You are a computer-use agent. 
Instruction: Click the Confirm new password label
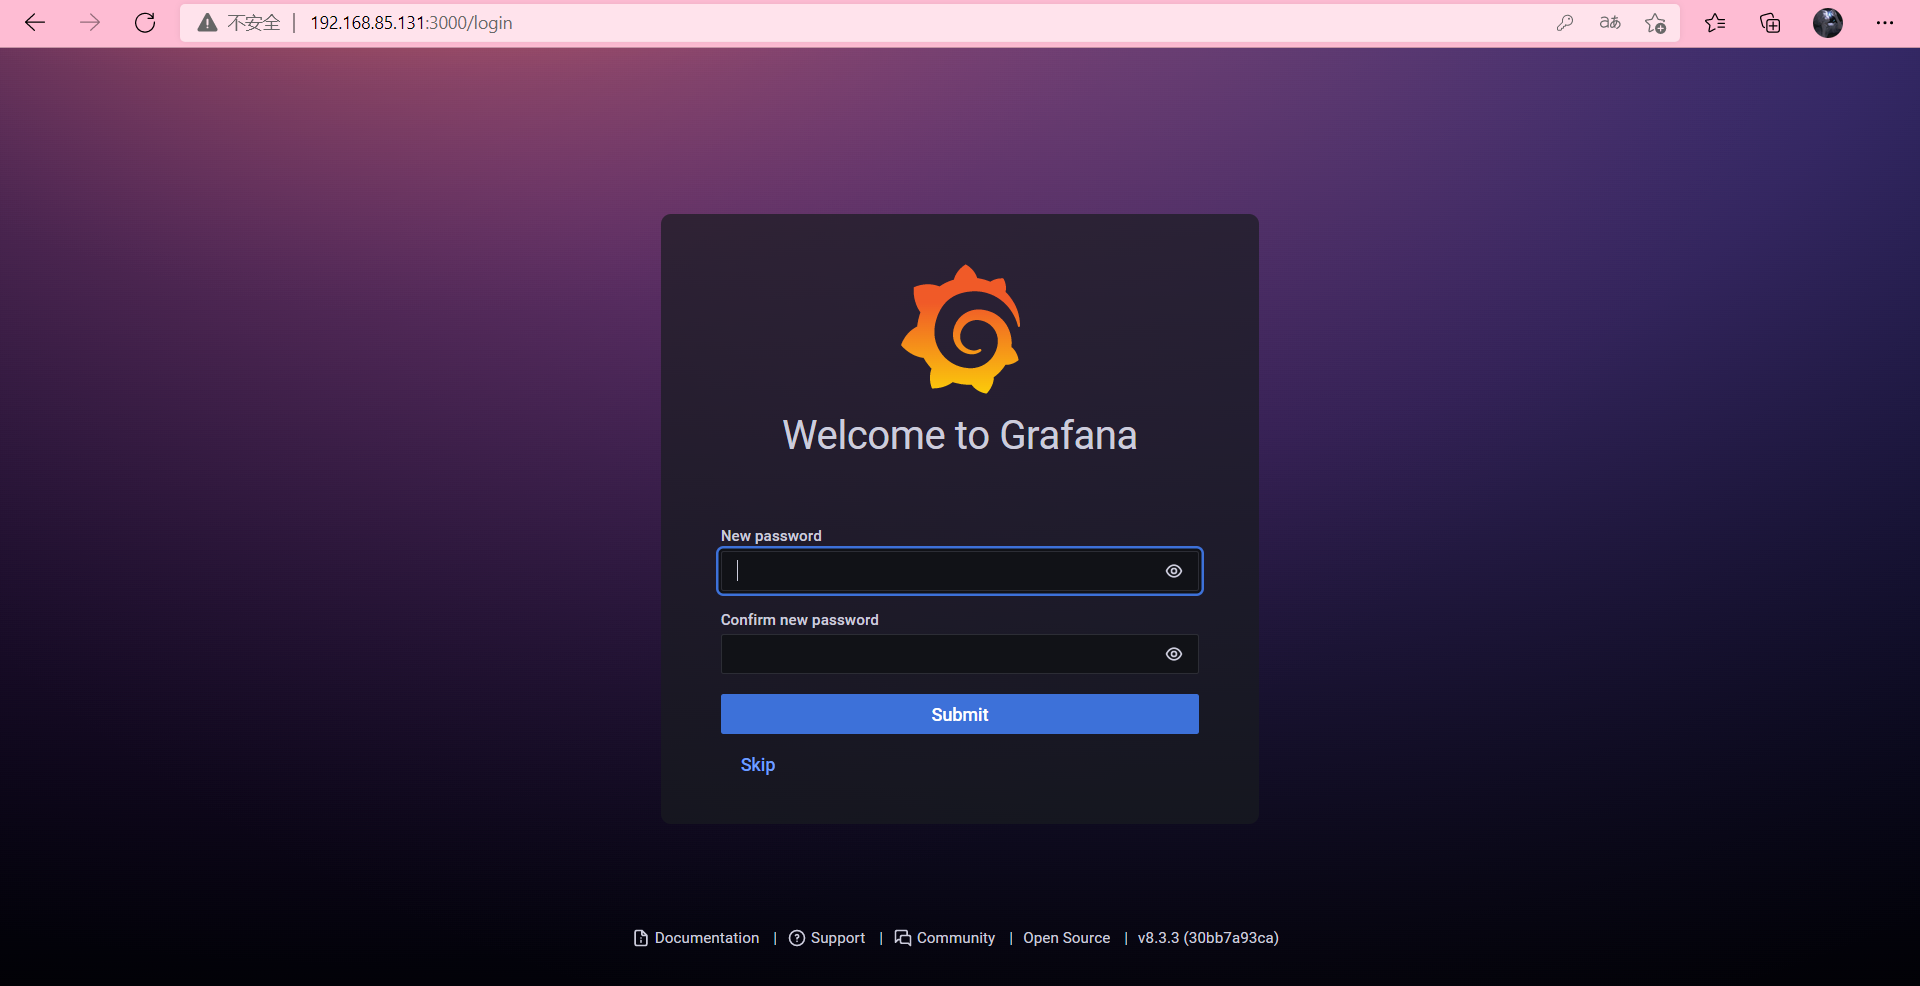click(800, 620)
